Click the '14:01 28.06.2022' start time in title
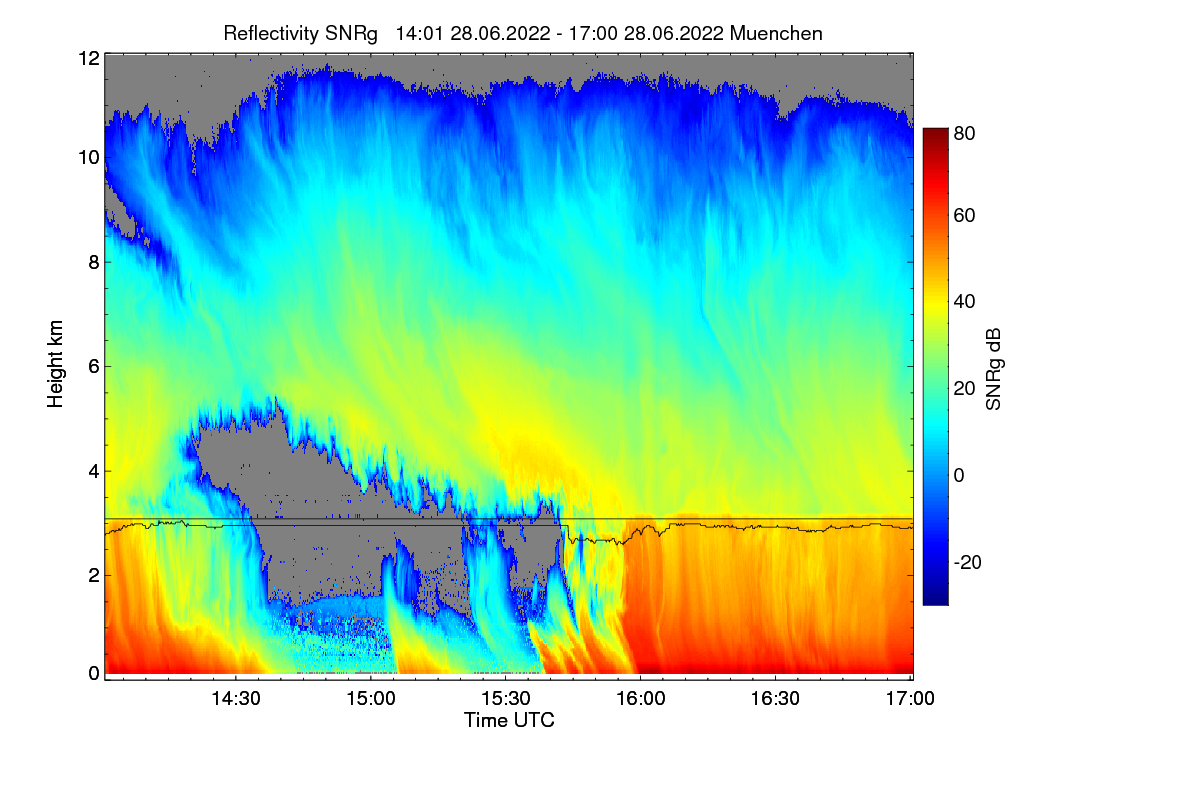Image resolution: width=1200 pixels, height=800 pixels. (x=474, y=33)
